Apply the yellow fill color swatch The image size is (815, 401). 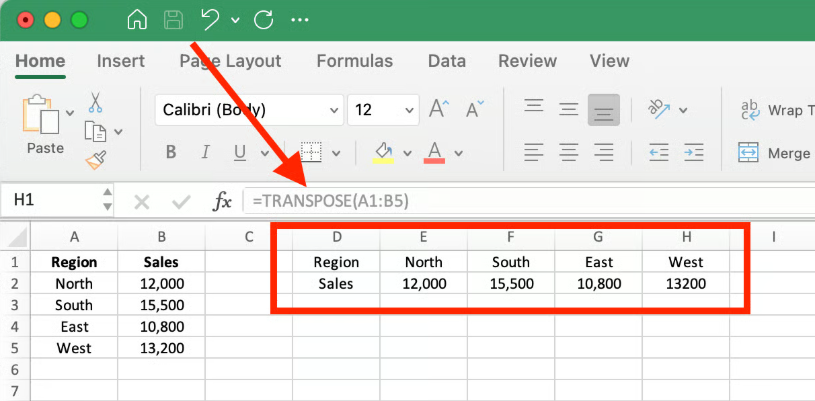383,152
